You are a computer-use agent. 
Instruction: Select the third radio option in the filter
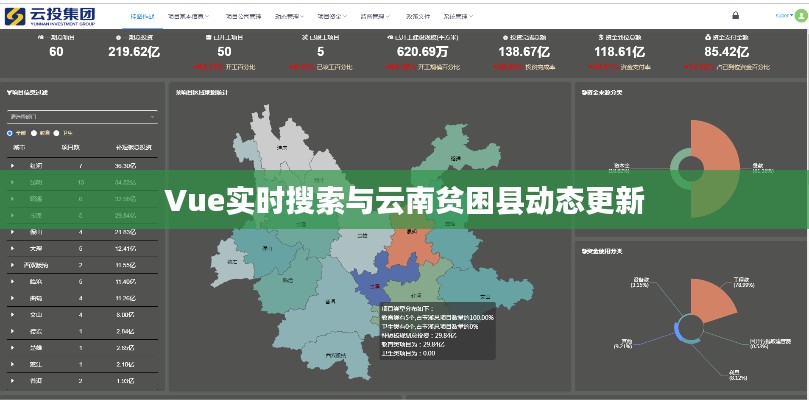point(56,133)
